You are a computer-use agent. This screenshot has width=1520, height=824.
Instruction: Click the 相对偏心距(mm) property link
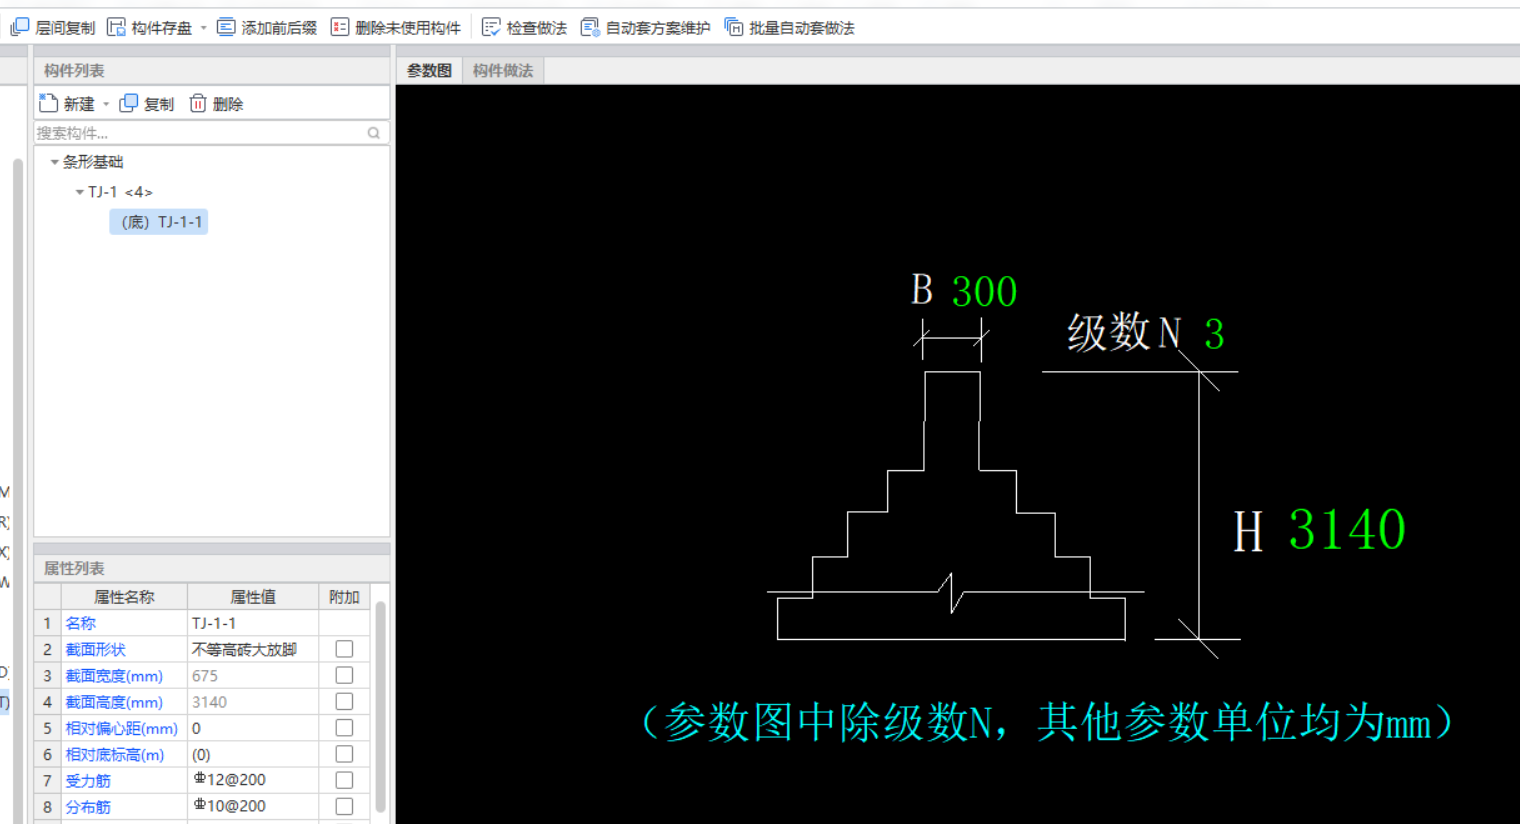tap(122, 728)
